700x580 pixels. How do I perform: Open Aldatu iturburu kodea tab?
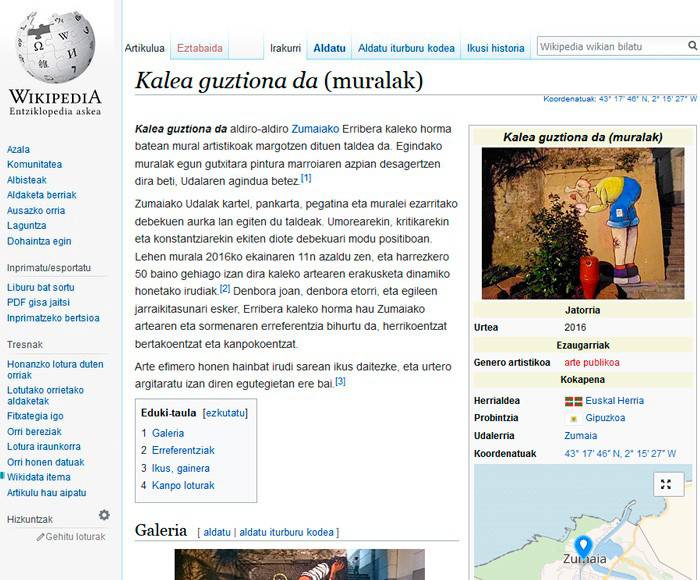[406, 48]
